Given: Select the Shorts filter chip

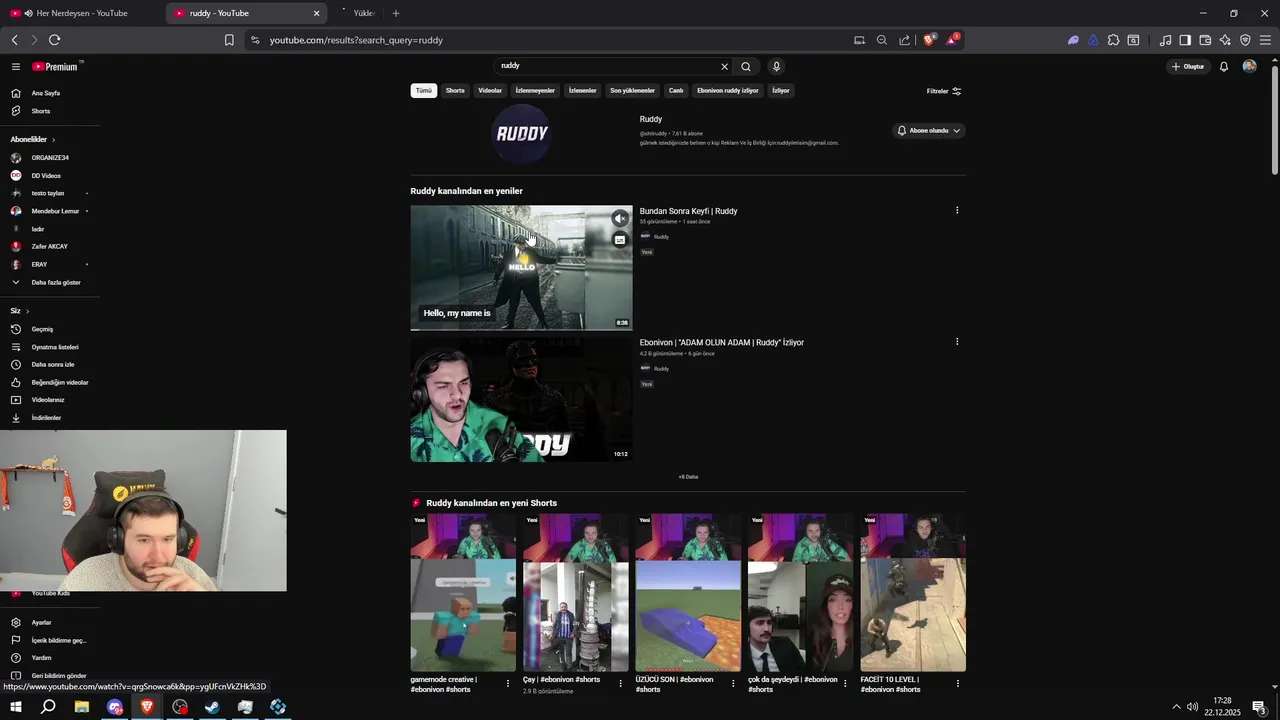Looking at the screenshot, I should (x=455, y=90).
